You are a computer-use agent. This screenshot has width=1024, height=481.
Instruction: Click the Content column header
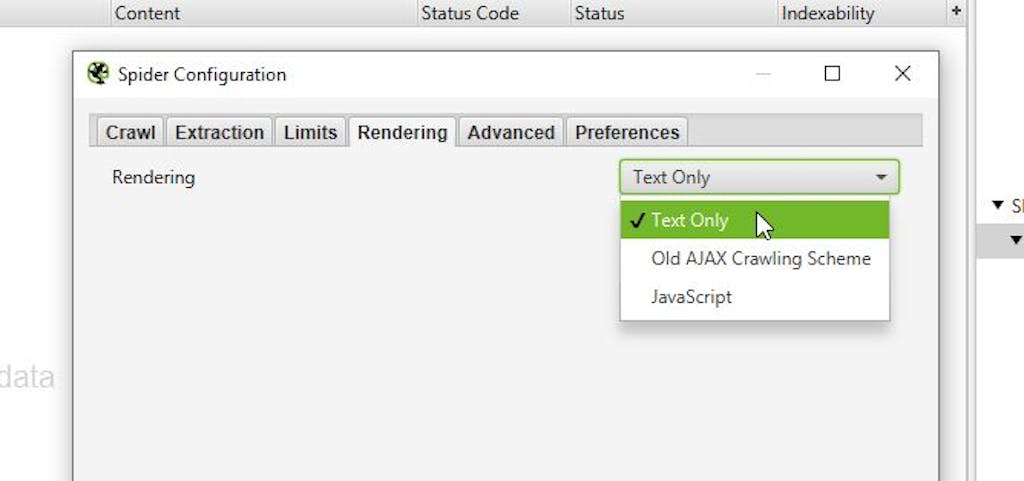click(x=148, y=13)
